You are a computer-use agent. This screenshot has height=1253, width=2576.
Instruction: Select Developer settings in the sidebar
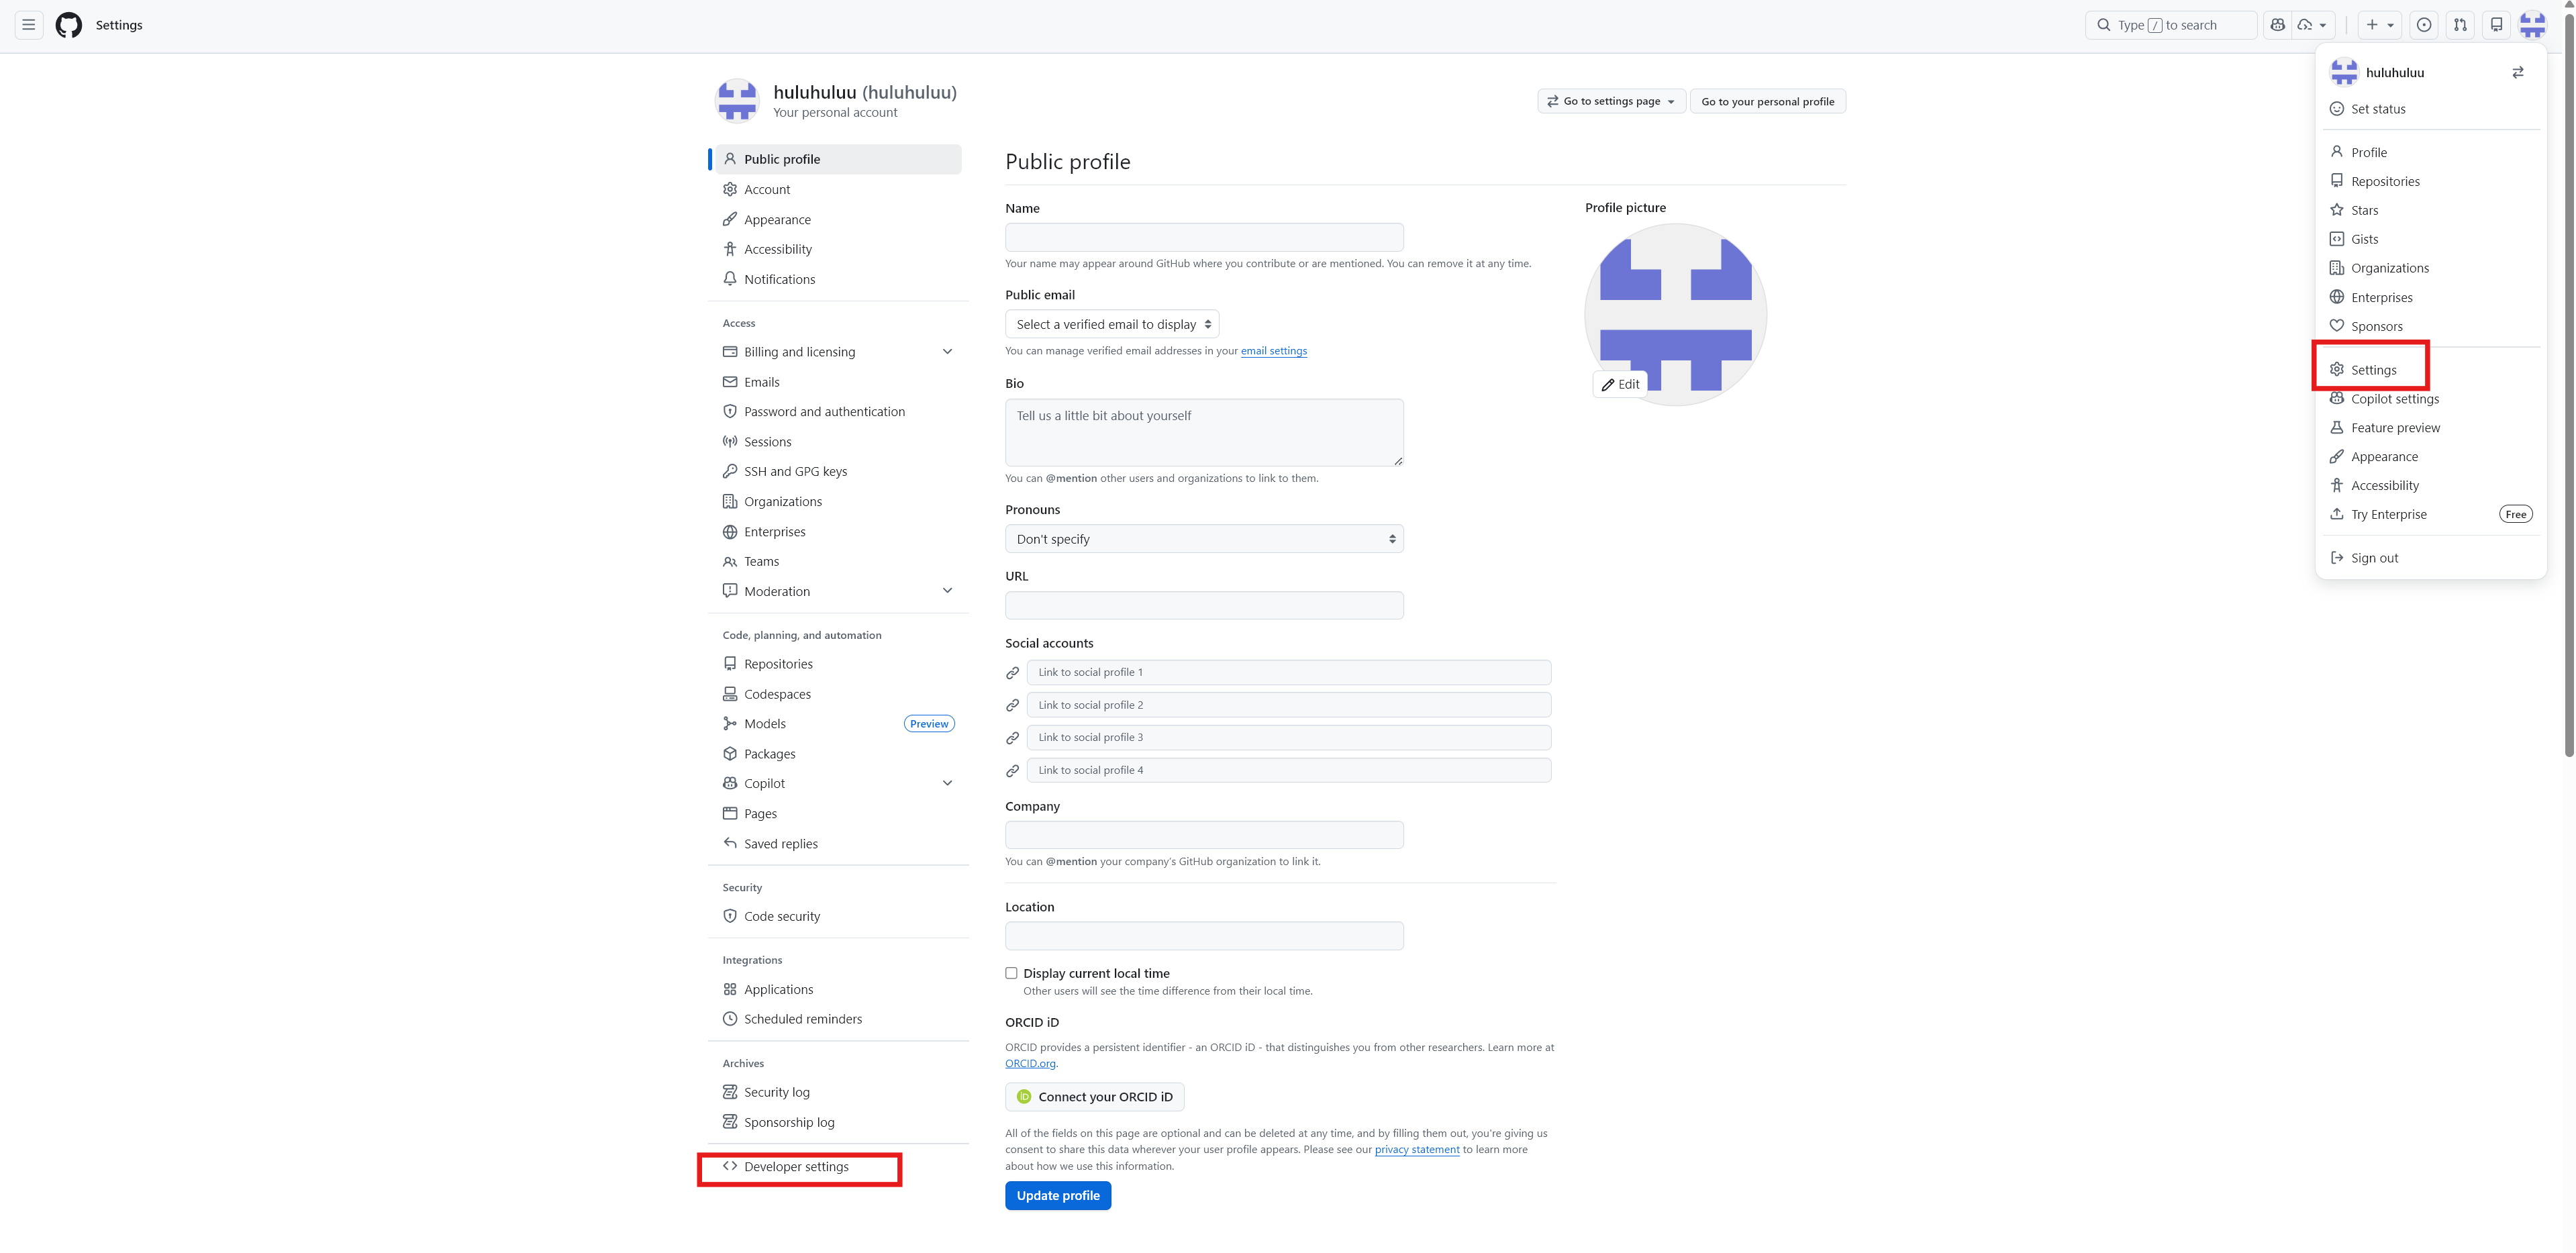pos(796,1167)
